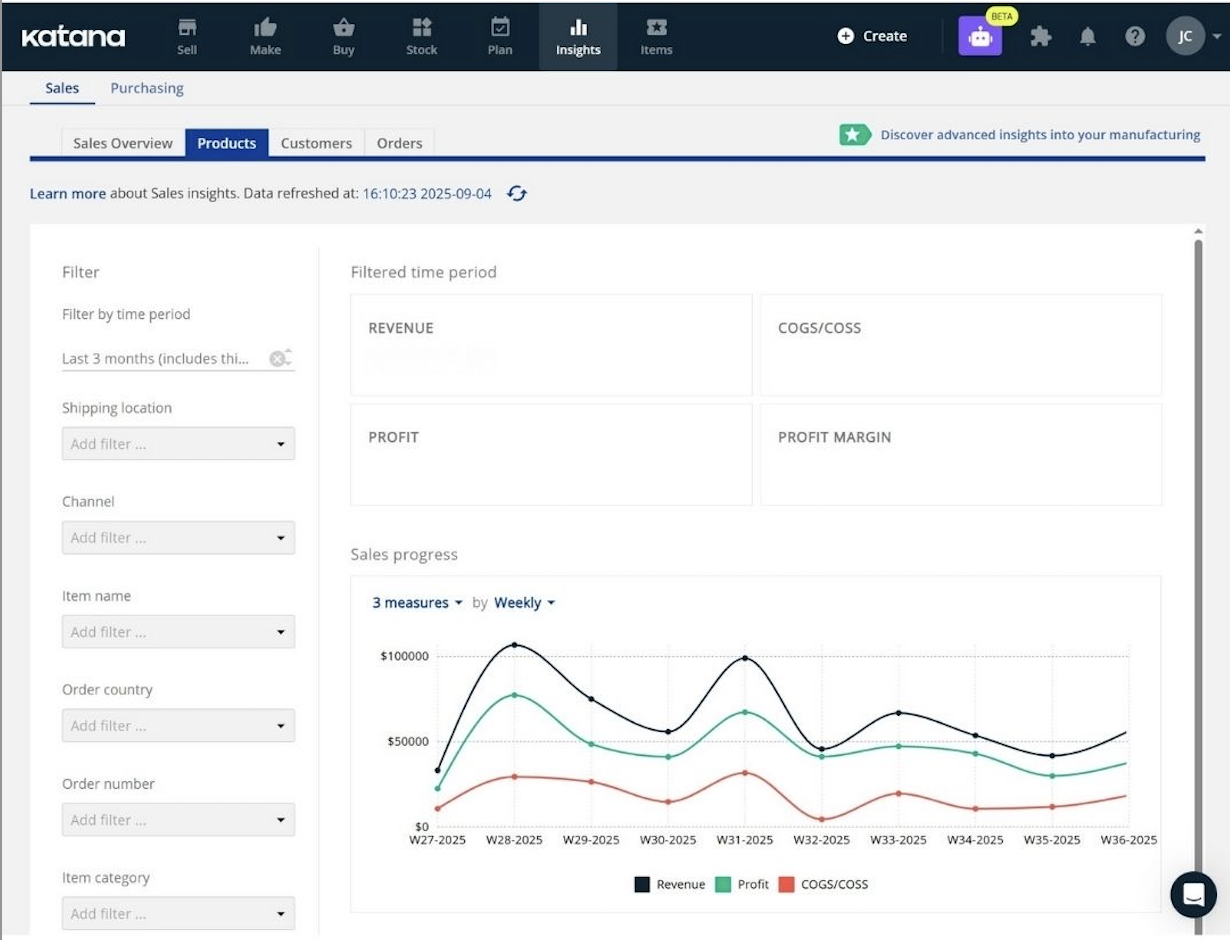The image size is (1230, 940).
Task: Toggle the COGS/COSS legend swatch
Action: [786, 884]
